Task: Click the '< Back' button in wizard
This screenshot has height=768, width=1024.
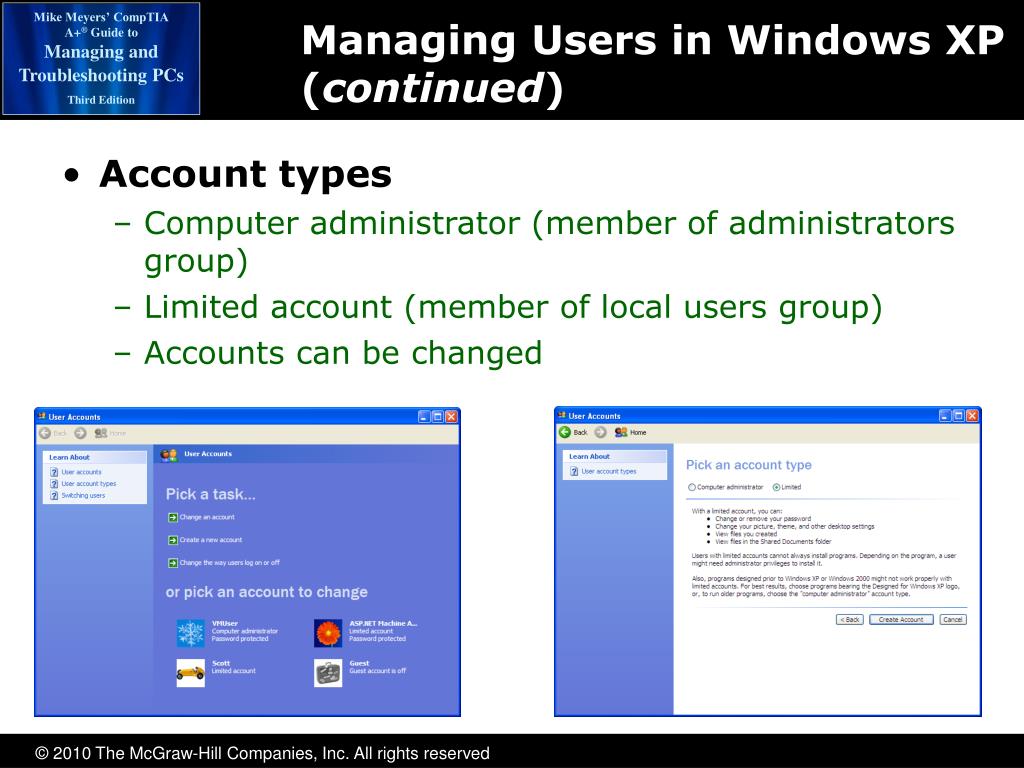Action: click(850, 620)
